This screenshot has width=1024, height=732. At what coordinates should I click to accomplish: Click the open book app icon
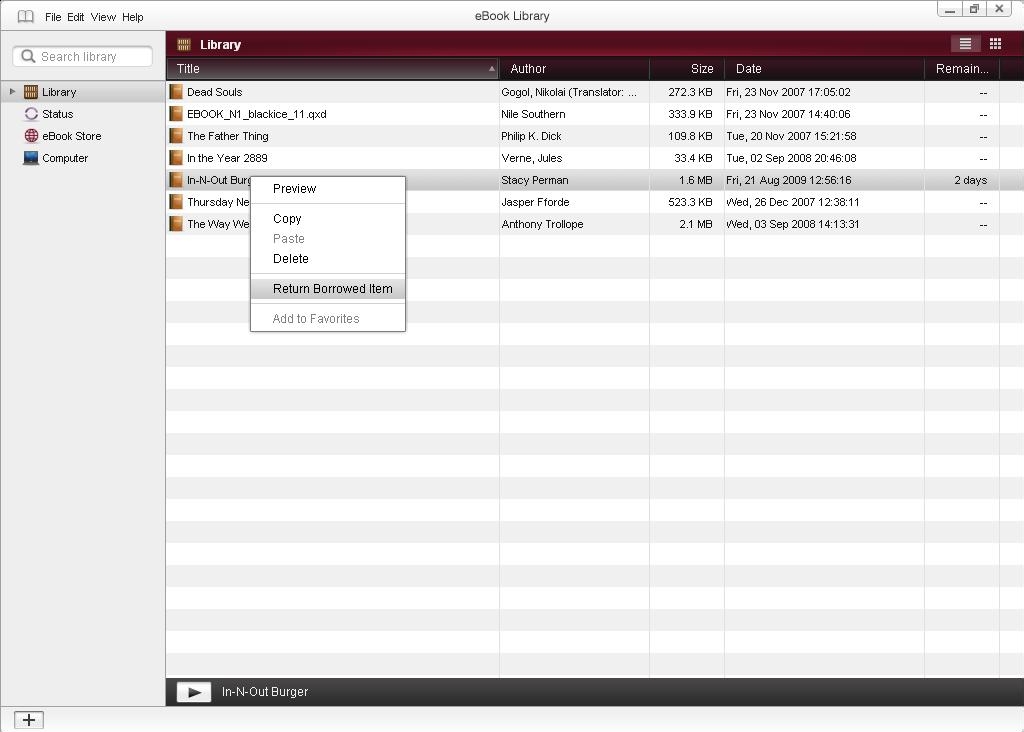pos(25,16)
